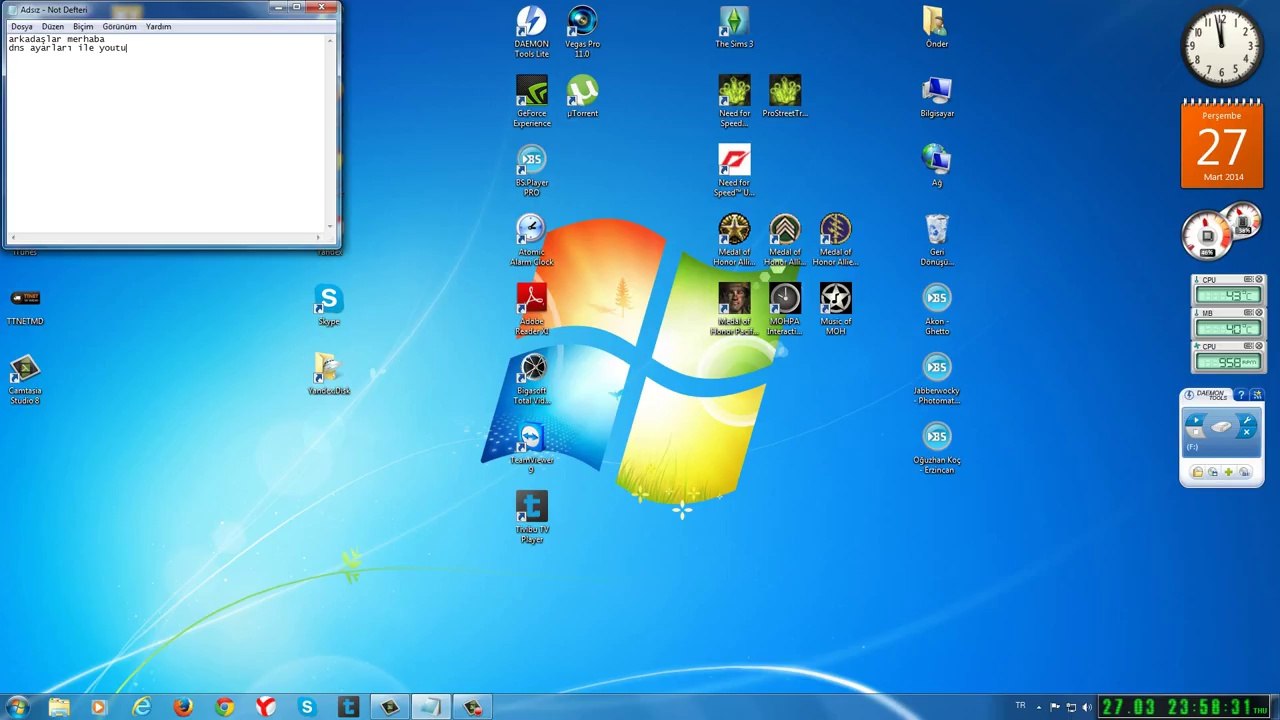Open Görünüm menu in Not Defteri
The width and height of the screenshot is (1280, 720).
[x=119, y=26]
